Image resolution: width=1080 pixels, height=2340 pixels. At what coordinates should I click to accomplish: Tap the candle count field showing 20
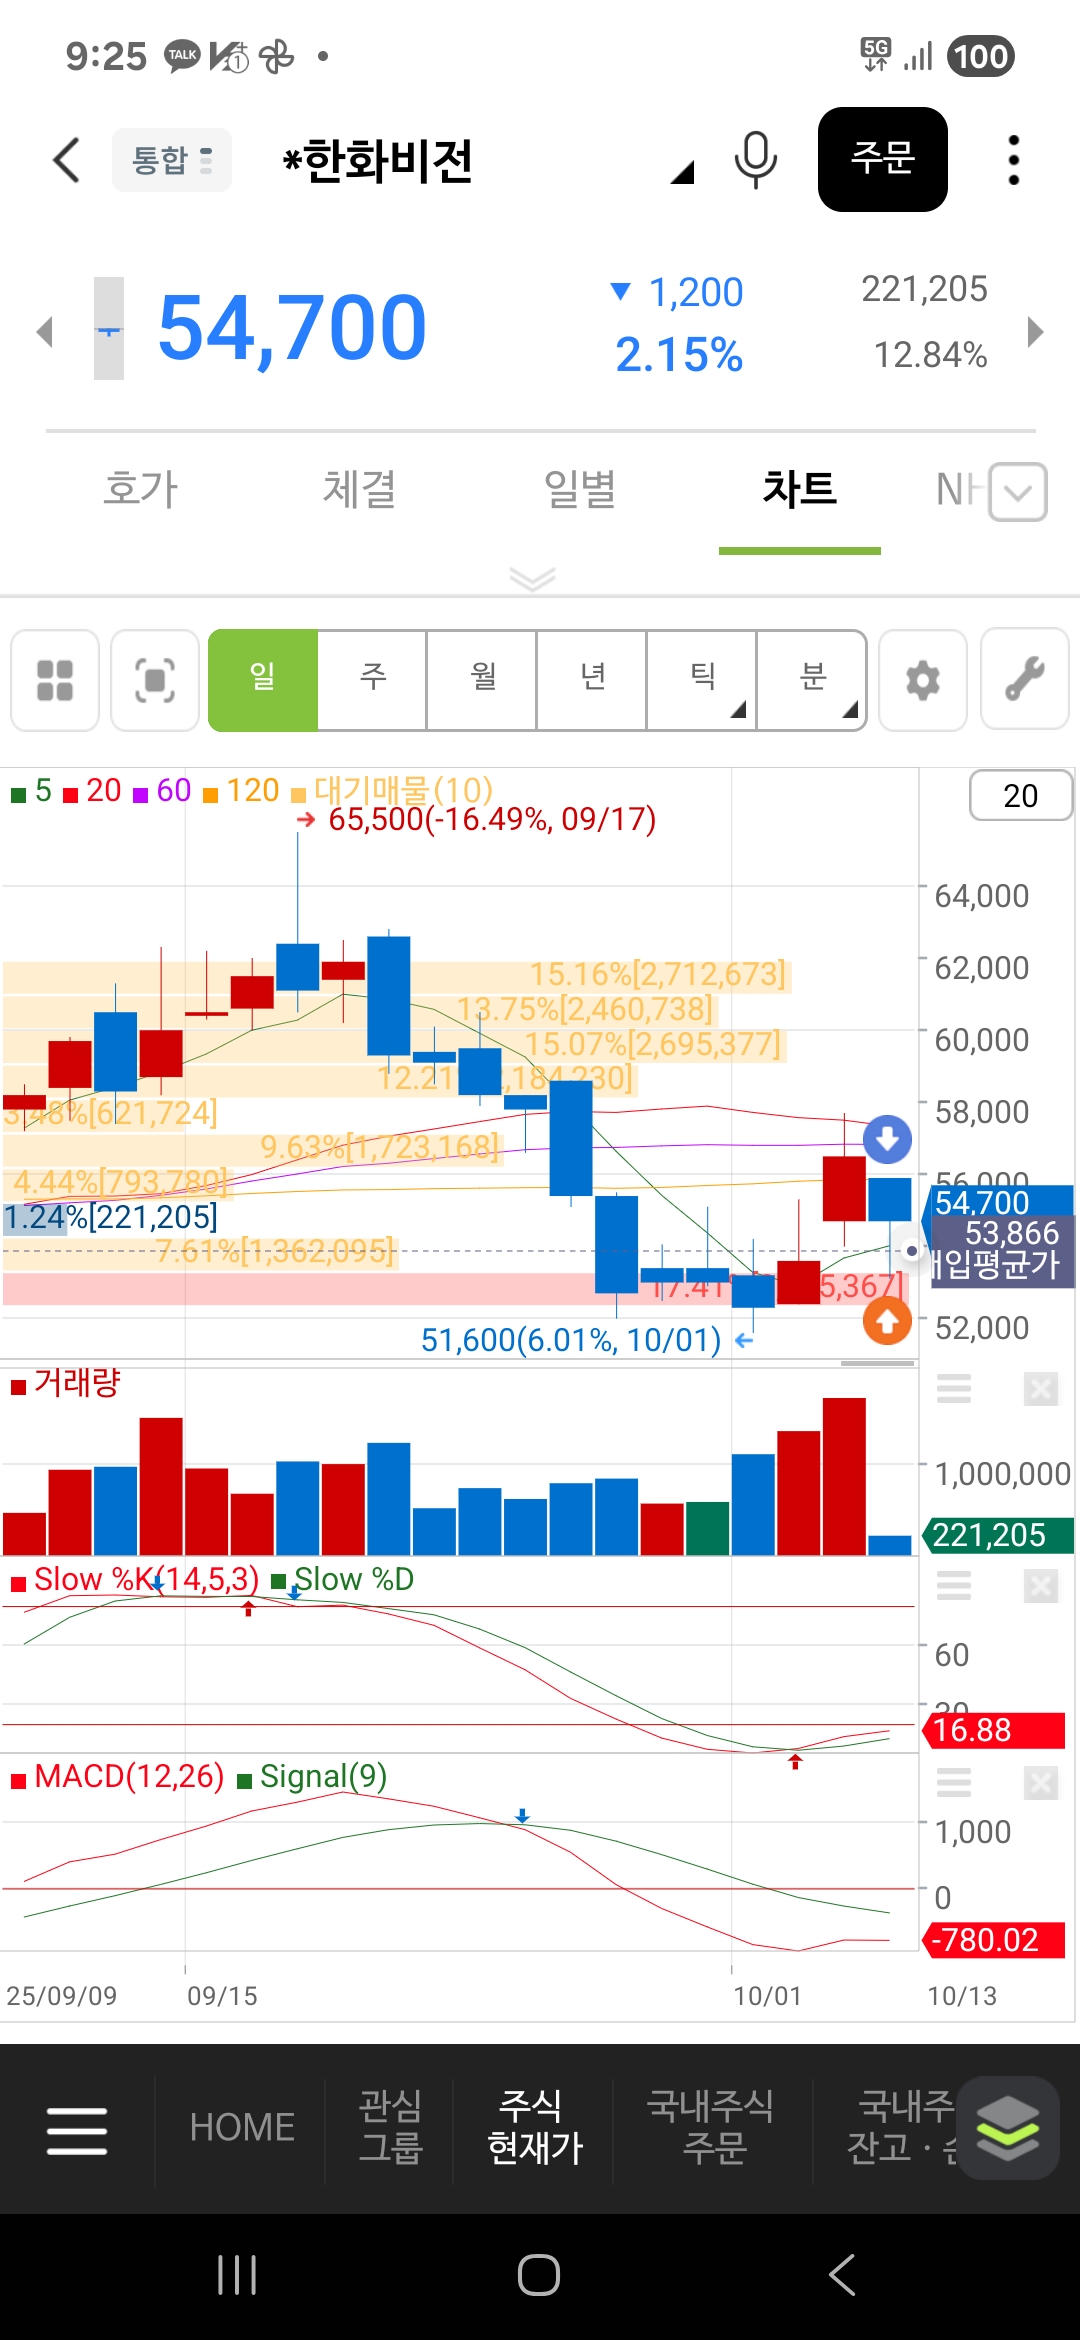(1020, 796)
